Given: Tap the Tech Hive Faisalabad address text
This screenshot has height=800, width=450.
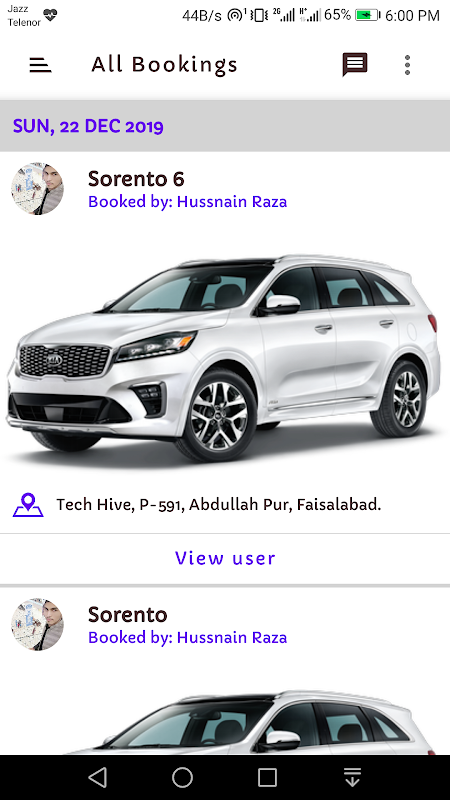Looking at the screenshot, I should click(218, 505).
